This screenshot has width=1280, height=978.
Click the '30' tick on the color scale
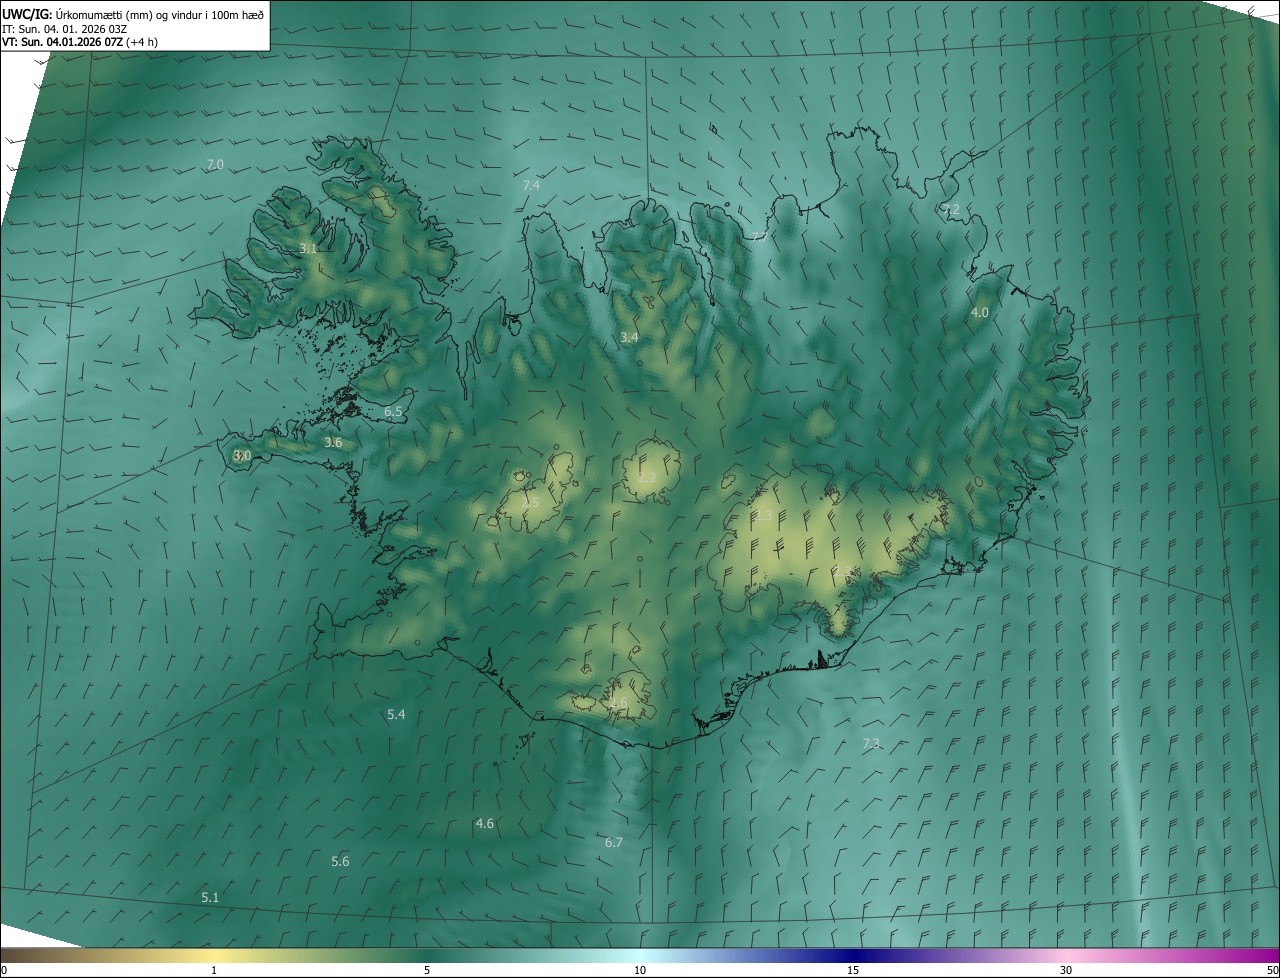[1066, 970]
